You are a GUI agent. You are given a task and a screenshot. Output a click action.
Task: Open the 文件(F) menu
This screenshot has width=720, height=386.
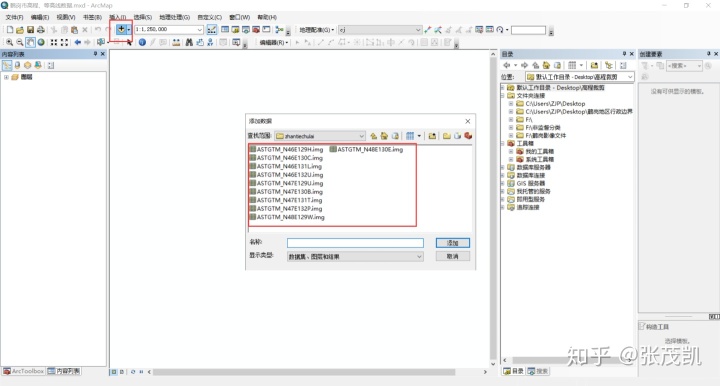tap(14, 17)
